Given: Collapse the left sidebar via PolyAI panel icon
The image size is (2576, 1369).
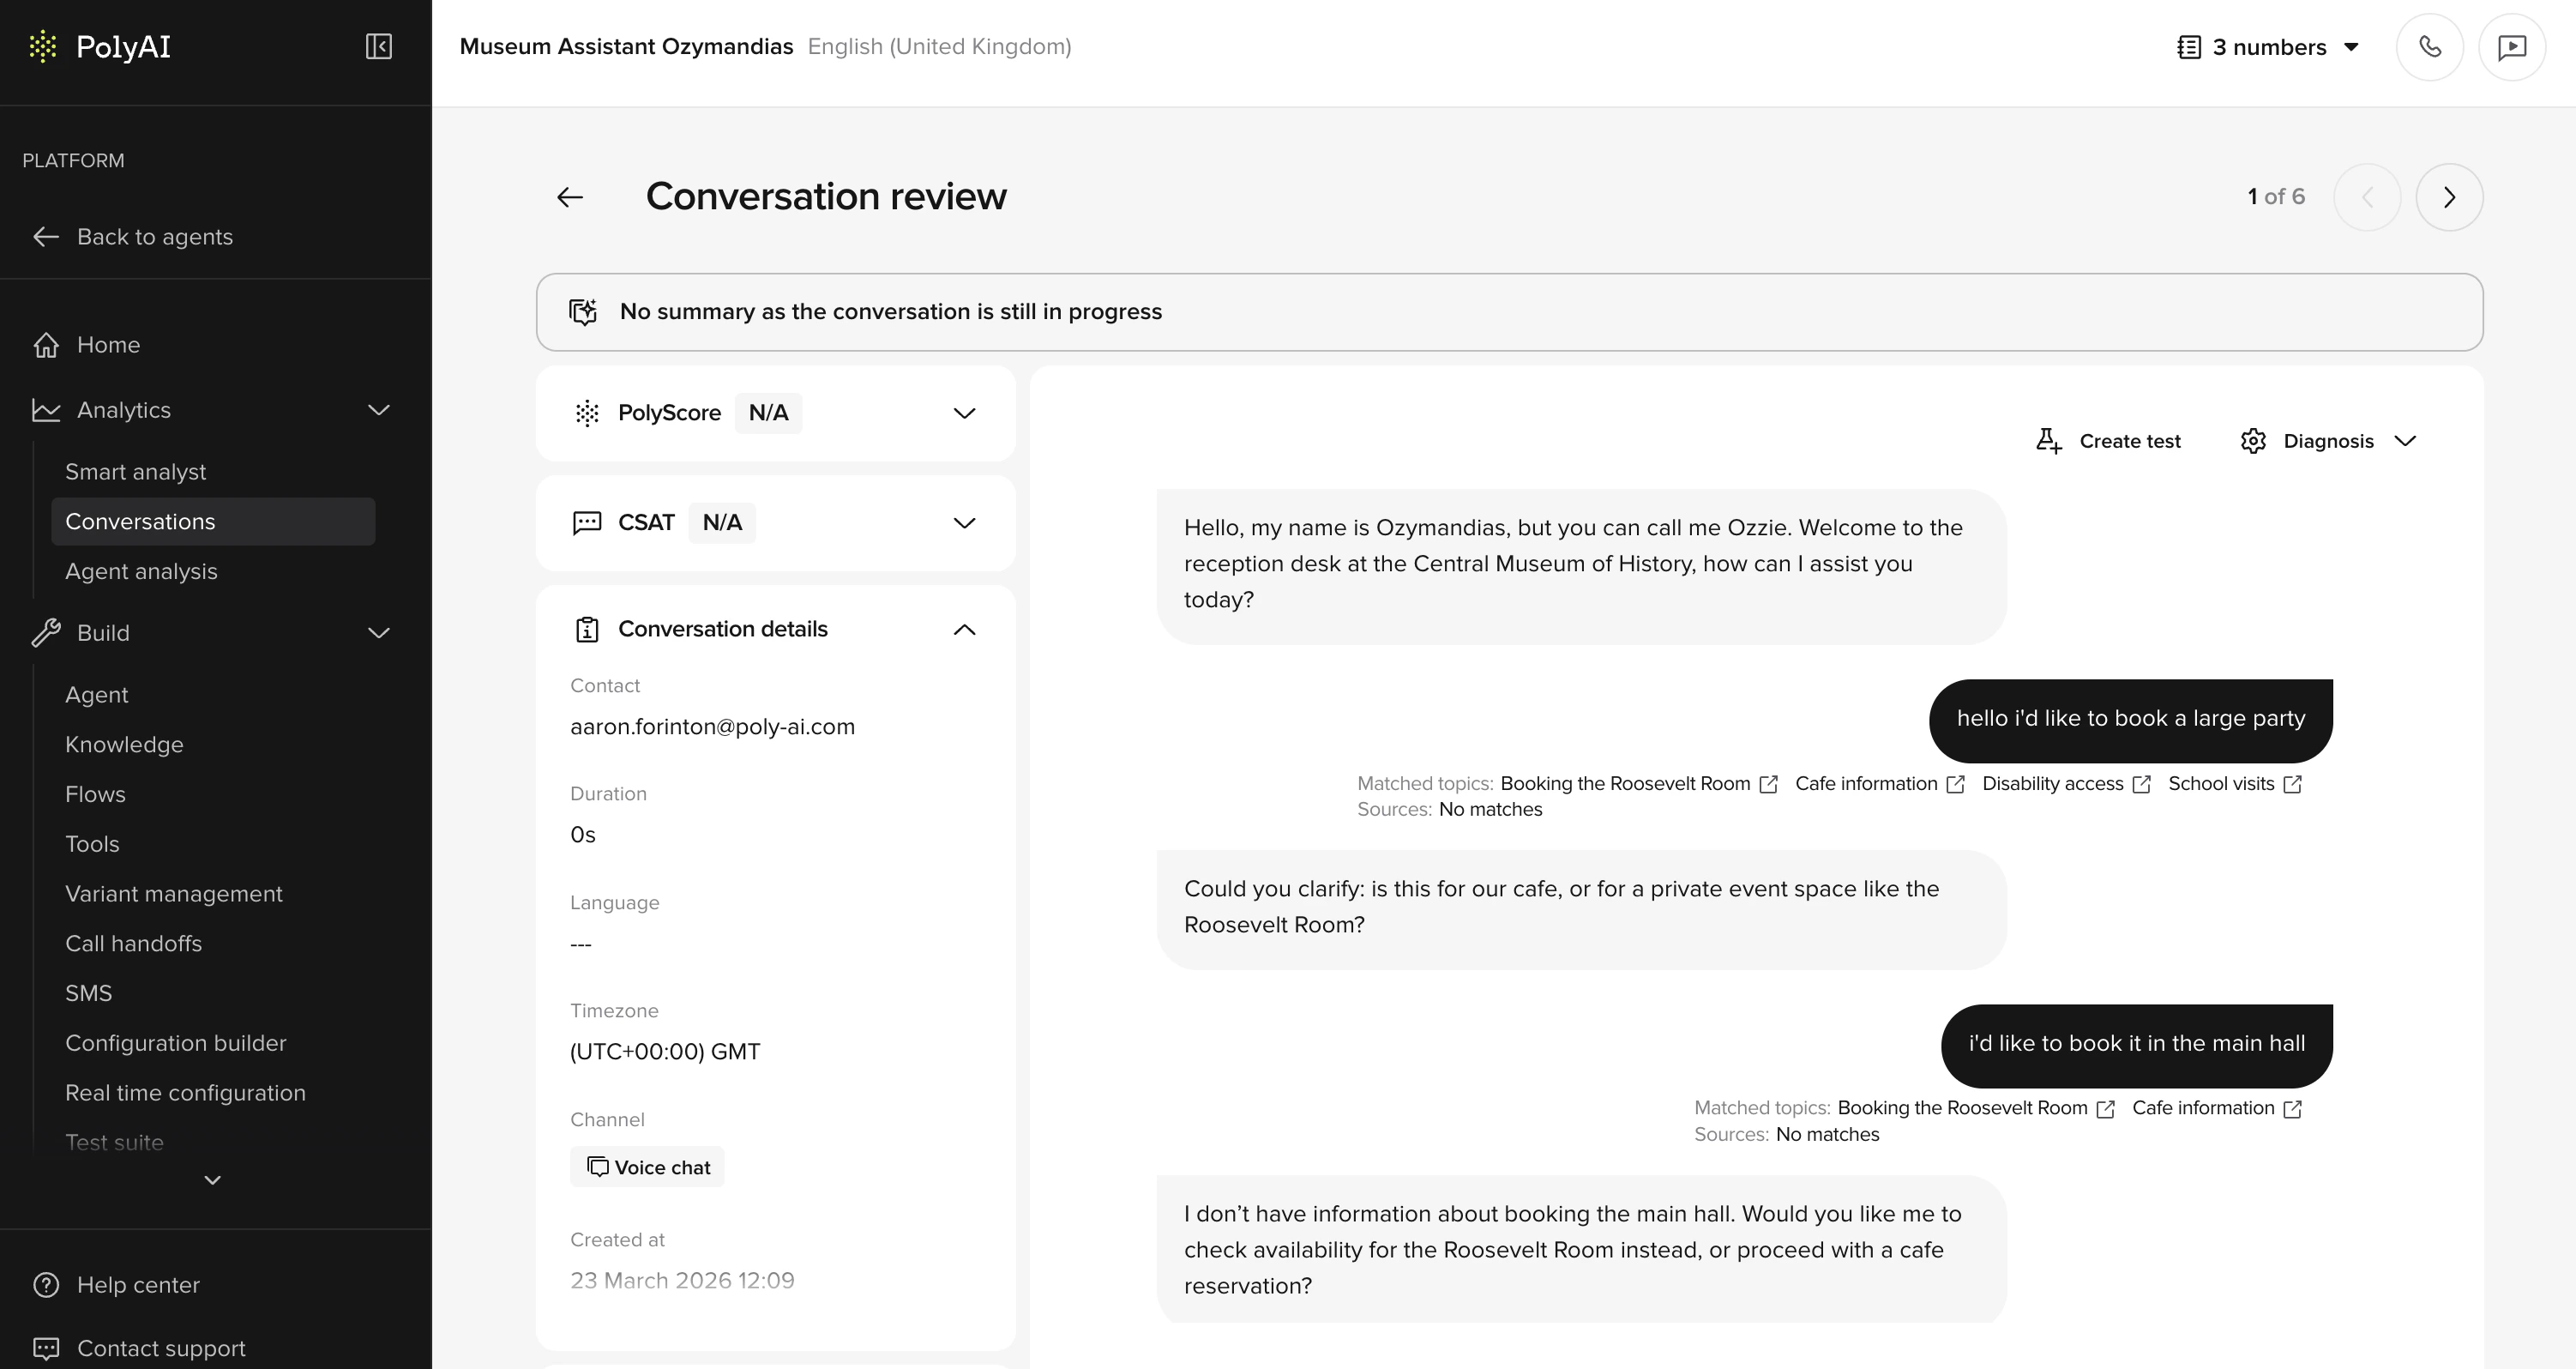Looking at the screenshot, I should (378, 46).
